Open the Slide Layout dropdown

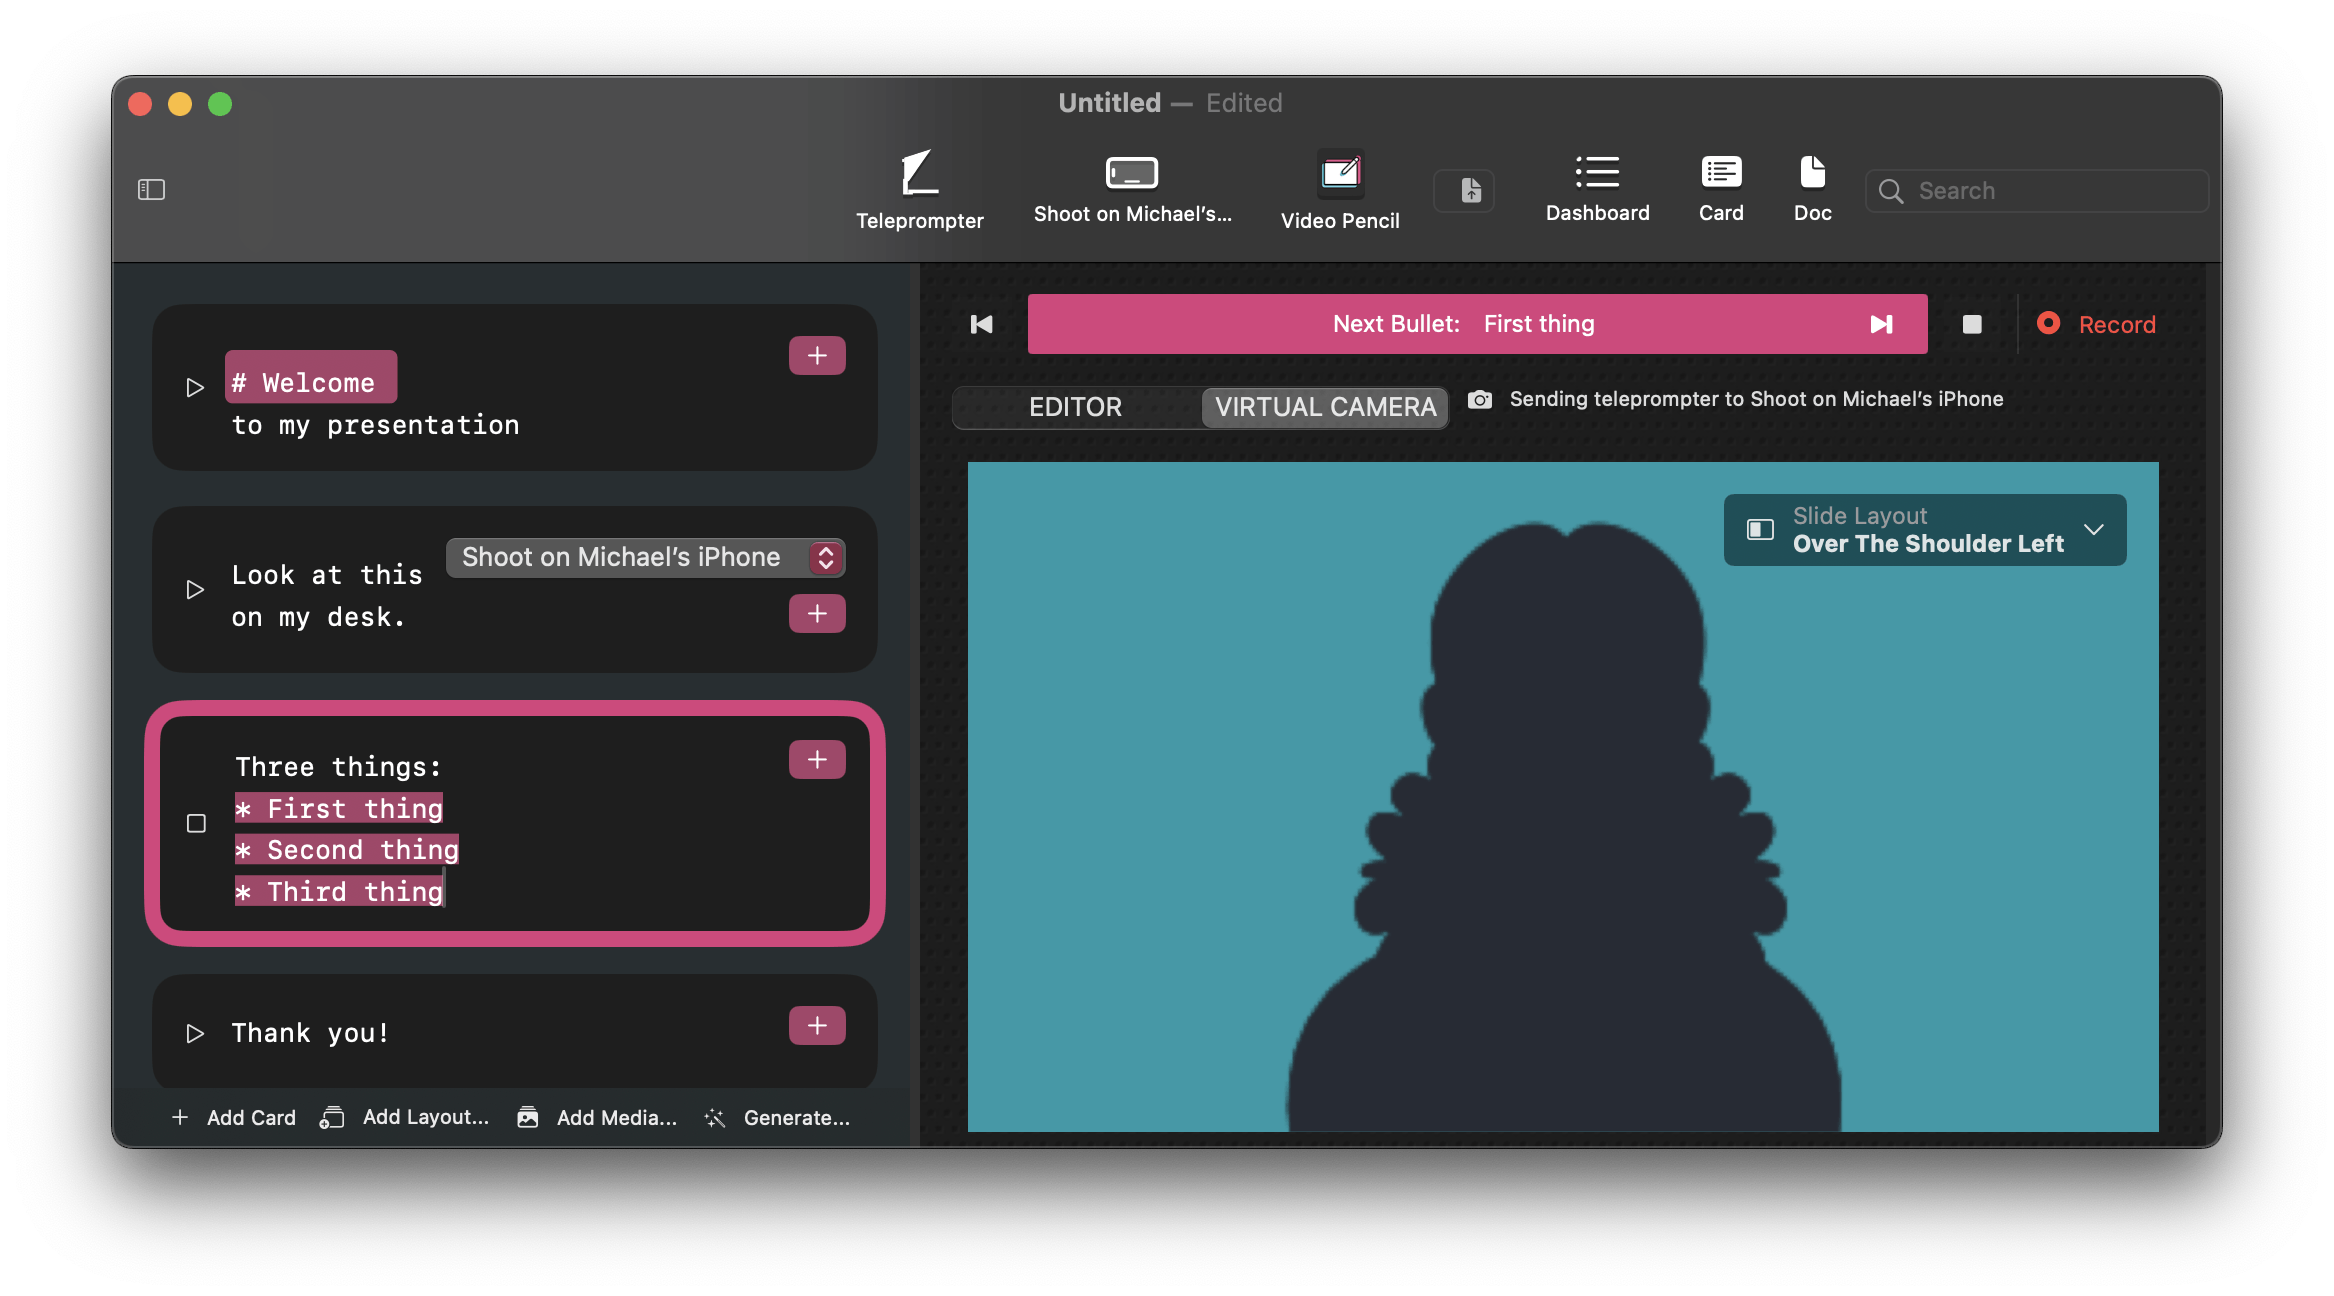[1924, 530]
